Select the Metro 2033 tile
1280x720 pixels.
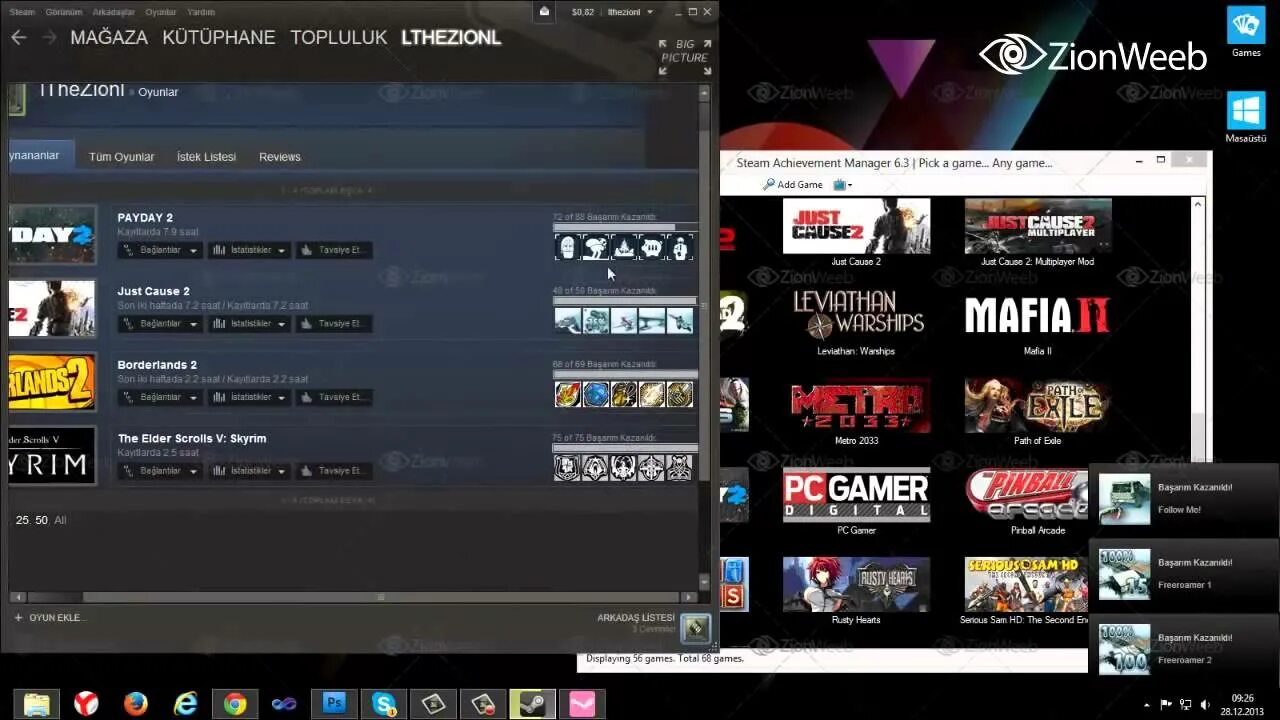click(856, 411)
